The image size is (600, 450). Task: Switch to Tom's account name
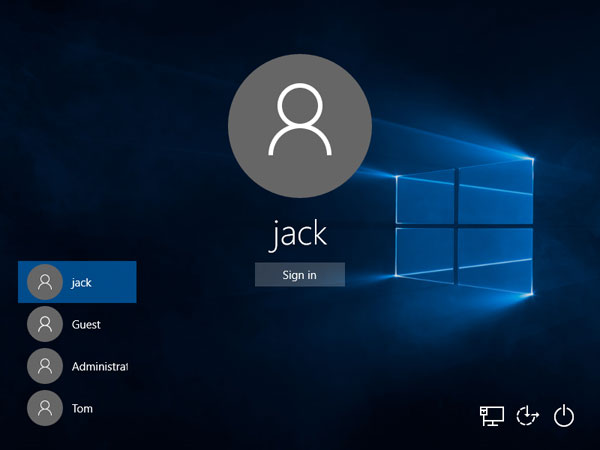click(x=82, y=409)
